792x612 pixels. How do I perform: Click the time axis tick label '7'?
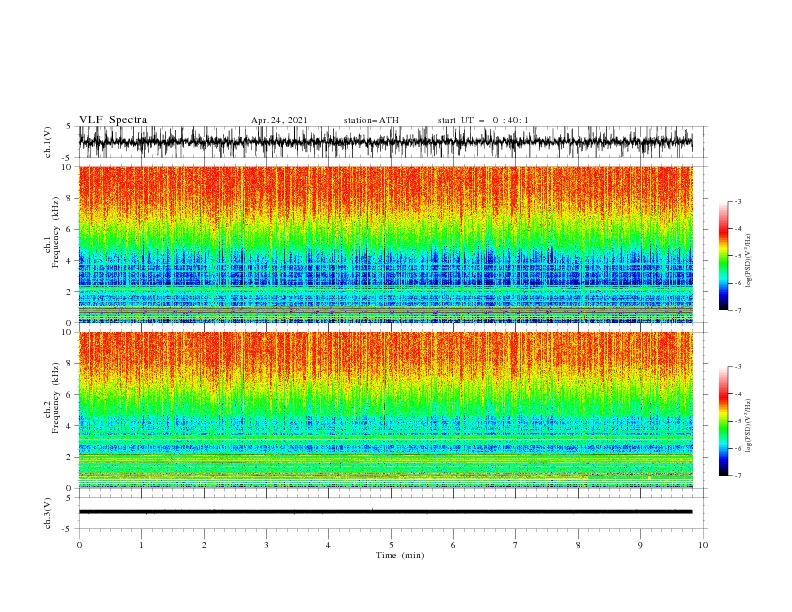(516, 545)
